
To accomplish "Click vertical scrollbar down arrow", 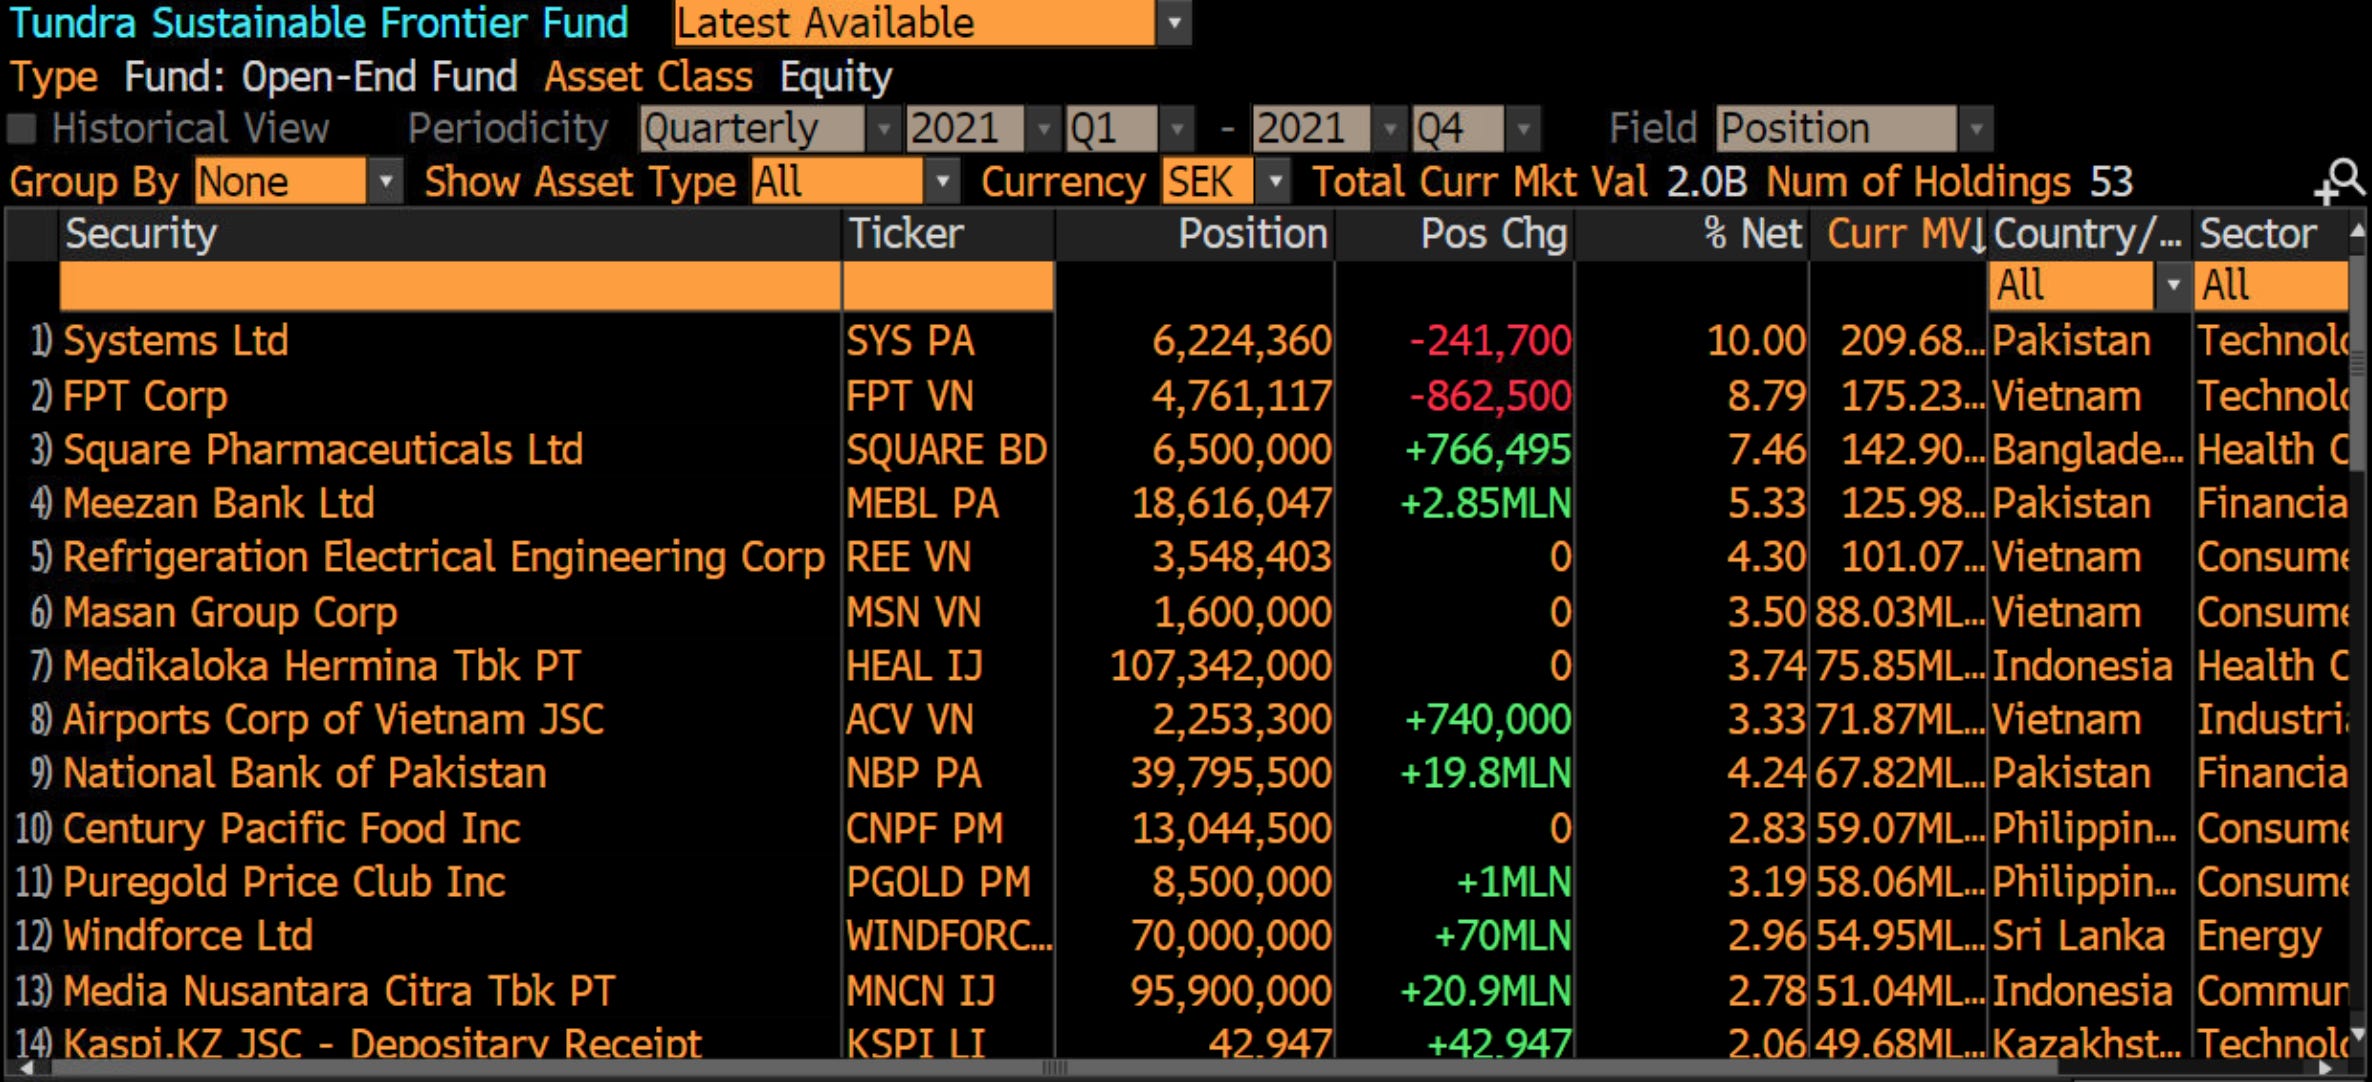I will click(x=2358, y=1036).
